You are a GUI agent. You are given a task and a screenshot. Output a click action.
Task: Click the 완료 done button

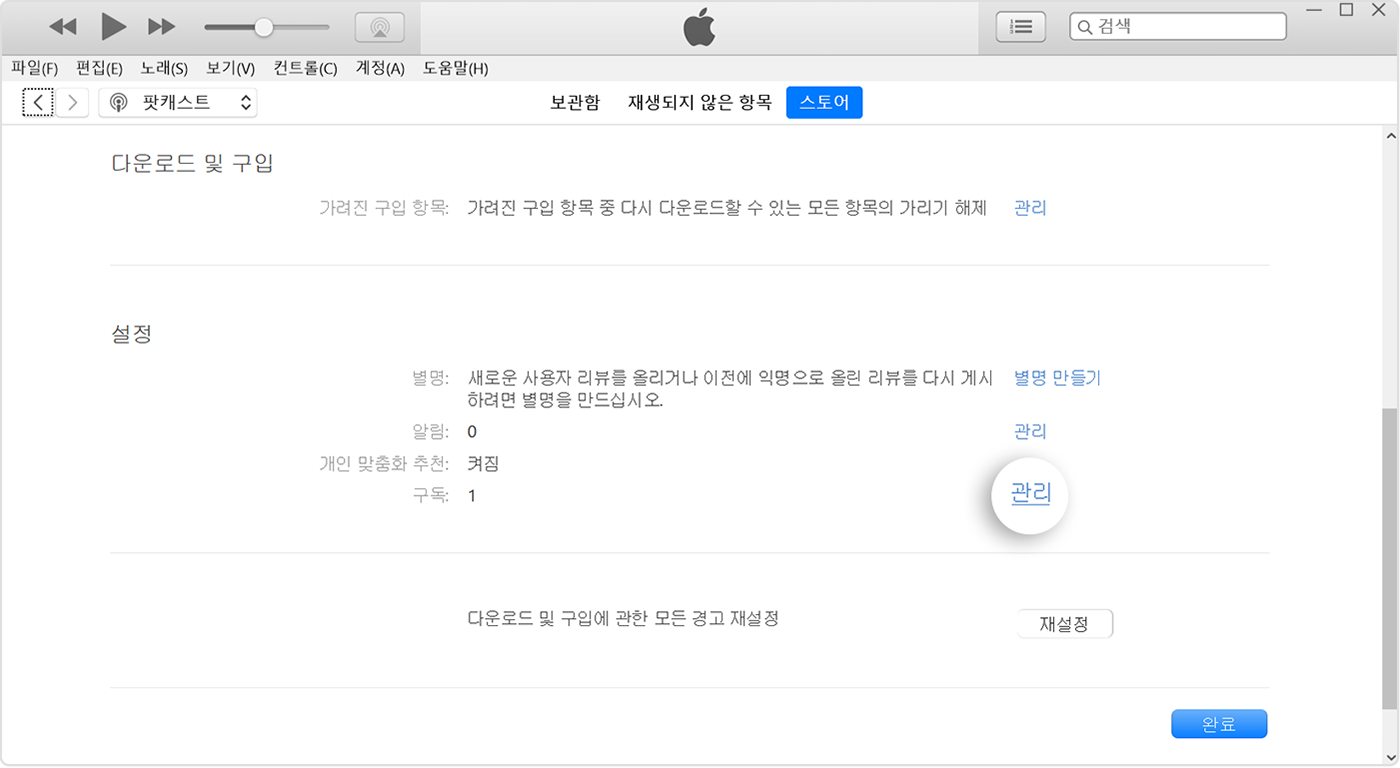[x=1219, y=723]
